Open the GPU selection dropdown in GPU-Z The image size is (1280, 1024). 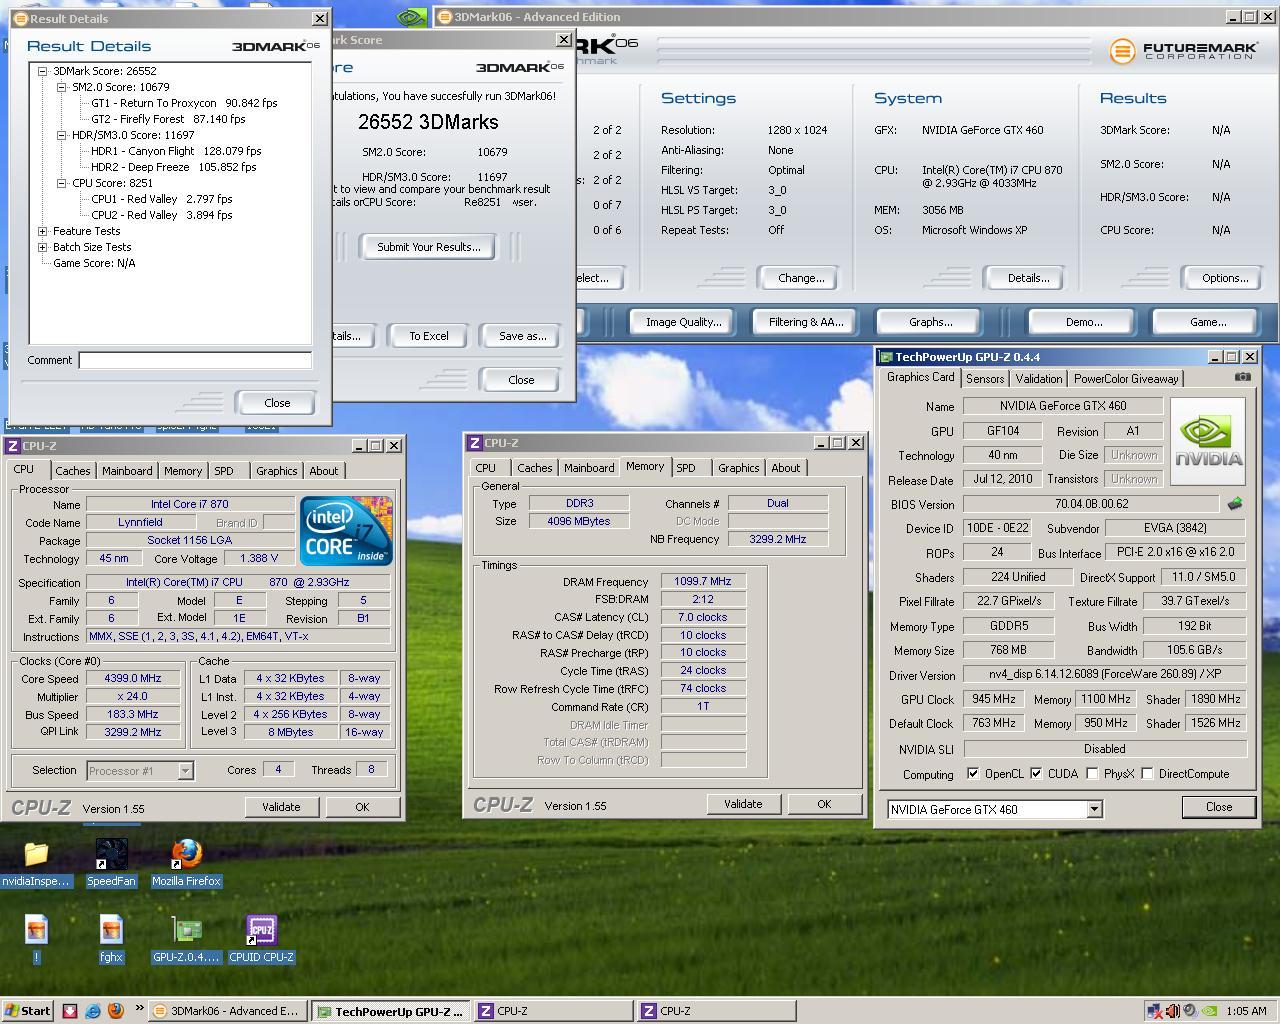tap(1094, 809)
